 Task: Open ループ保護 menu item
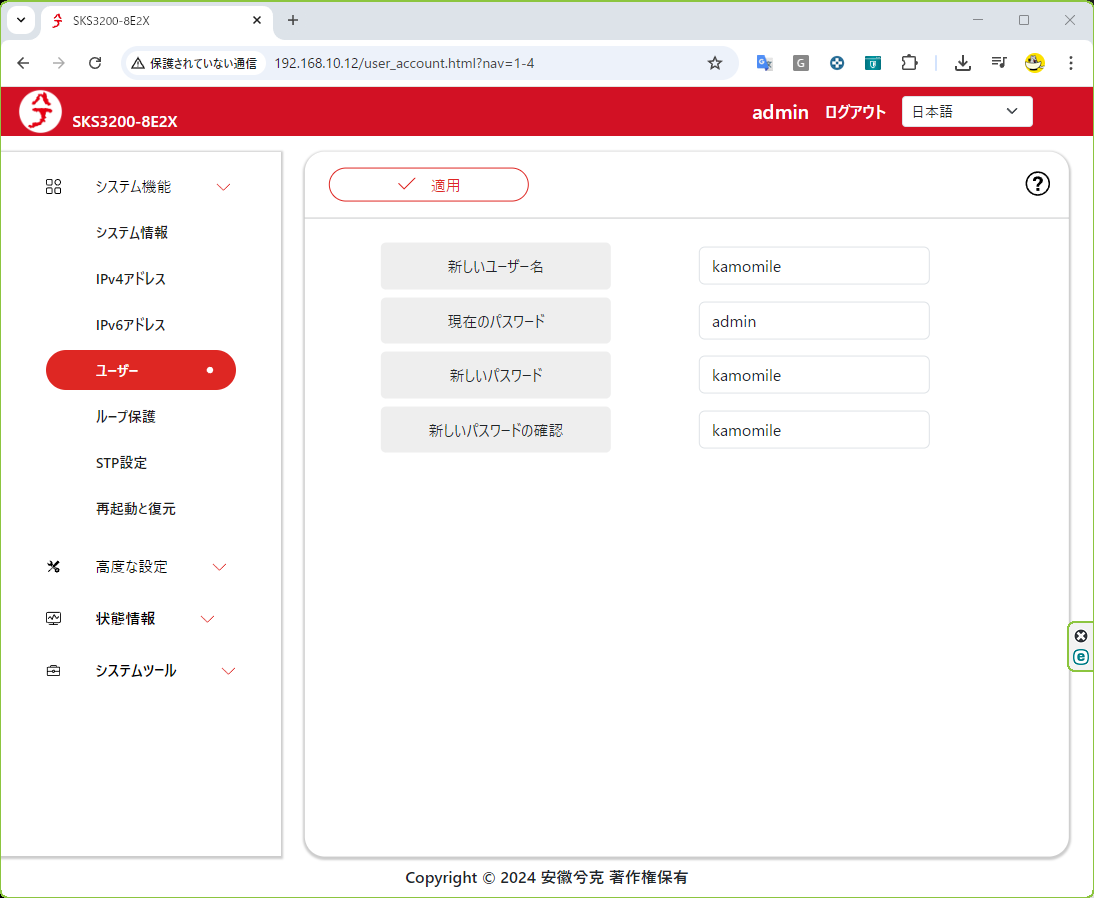tap(126, 417)
